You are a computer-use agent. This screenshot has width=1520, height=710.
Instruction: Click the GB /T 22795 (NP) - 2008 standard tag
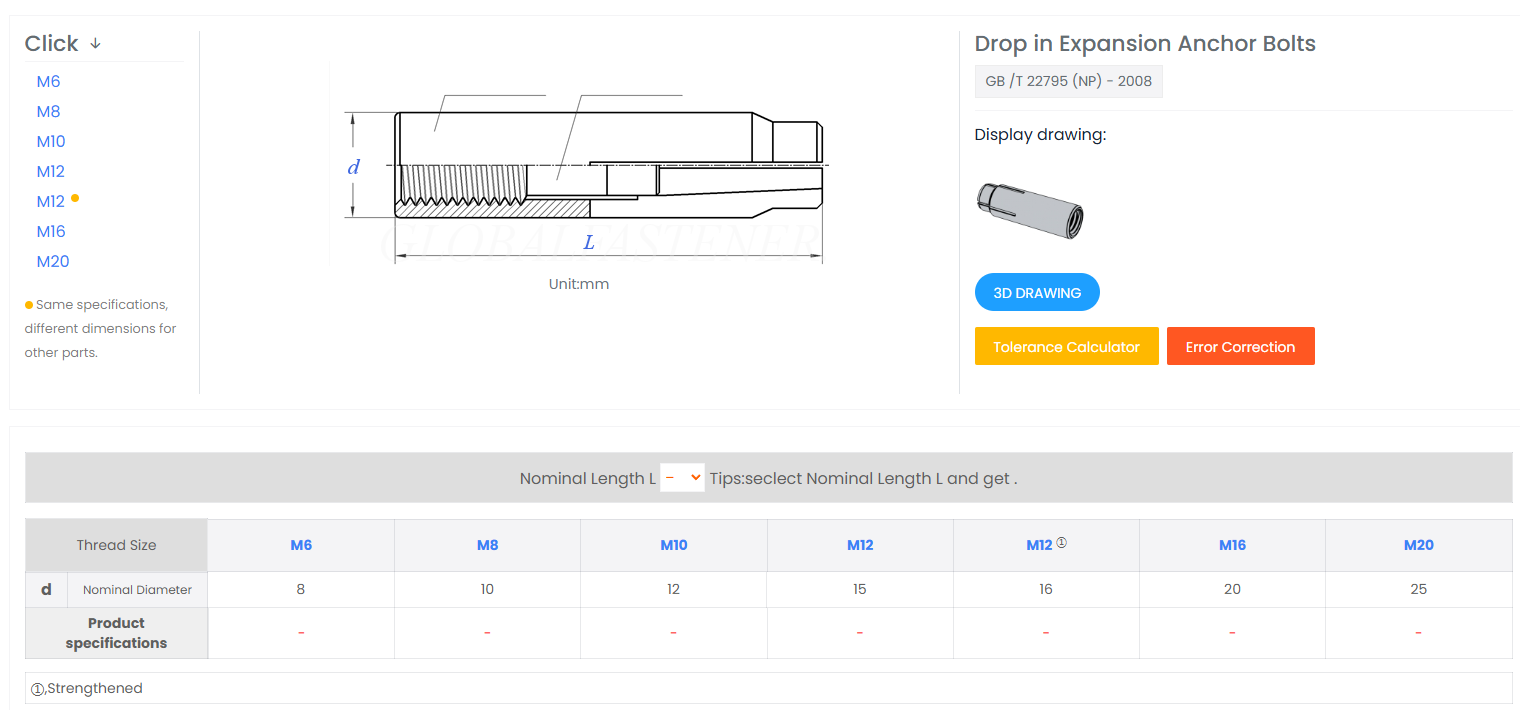click(1068, 82)
